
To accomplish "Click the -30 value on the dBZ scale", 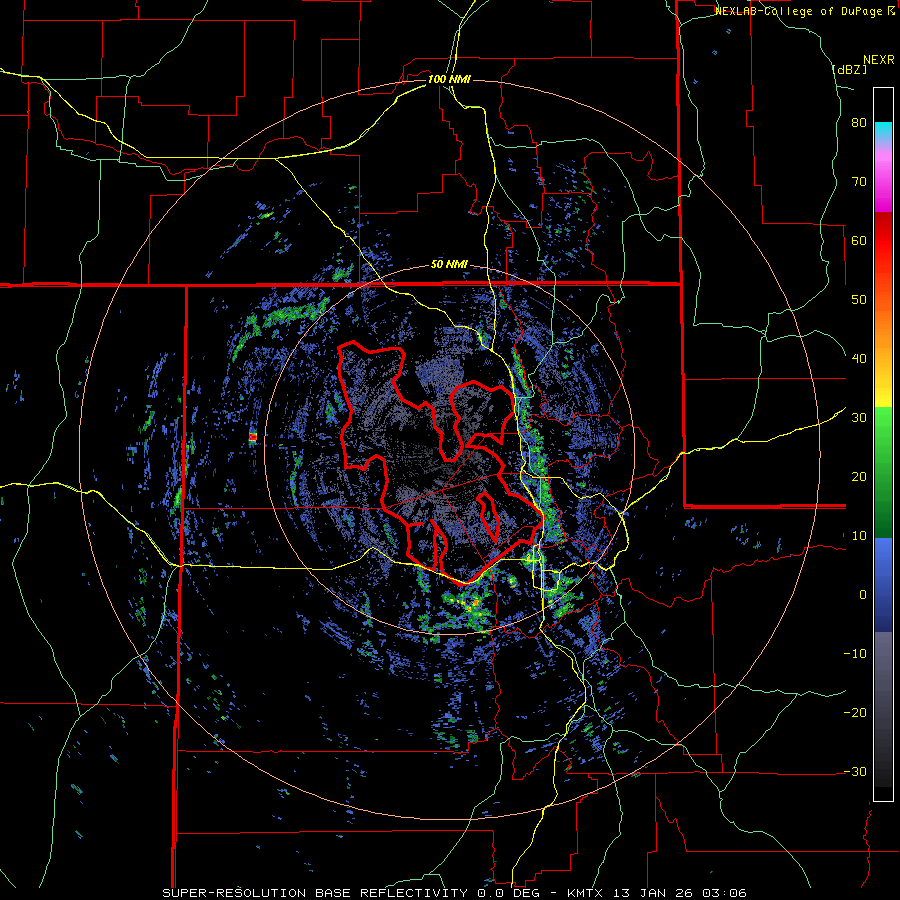I will (855, 771).
